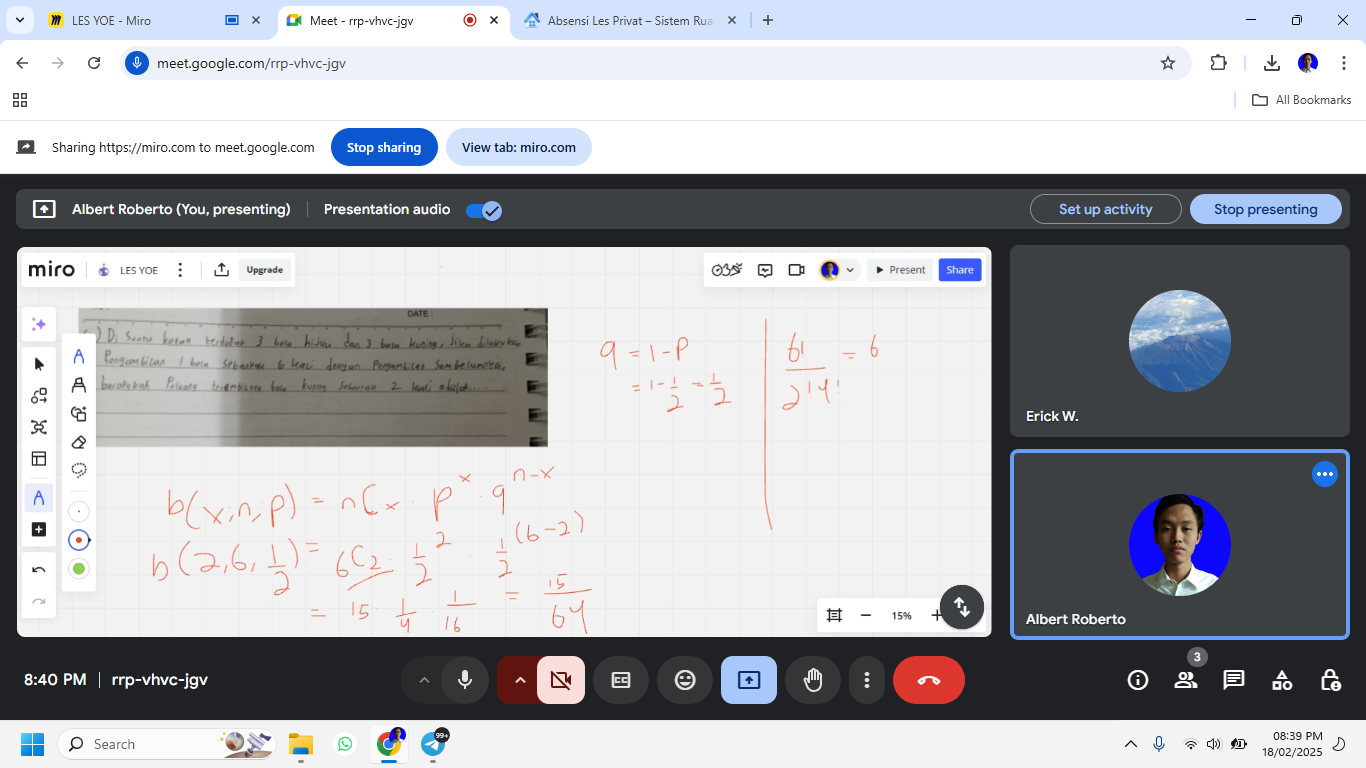Open Miro shapes and lines tool
The height and width of the screenshot is (768, 1366).
click(x=39, y=396)
